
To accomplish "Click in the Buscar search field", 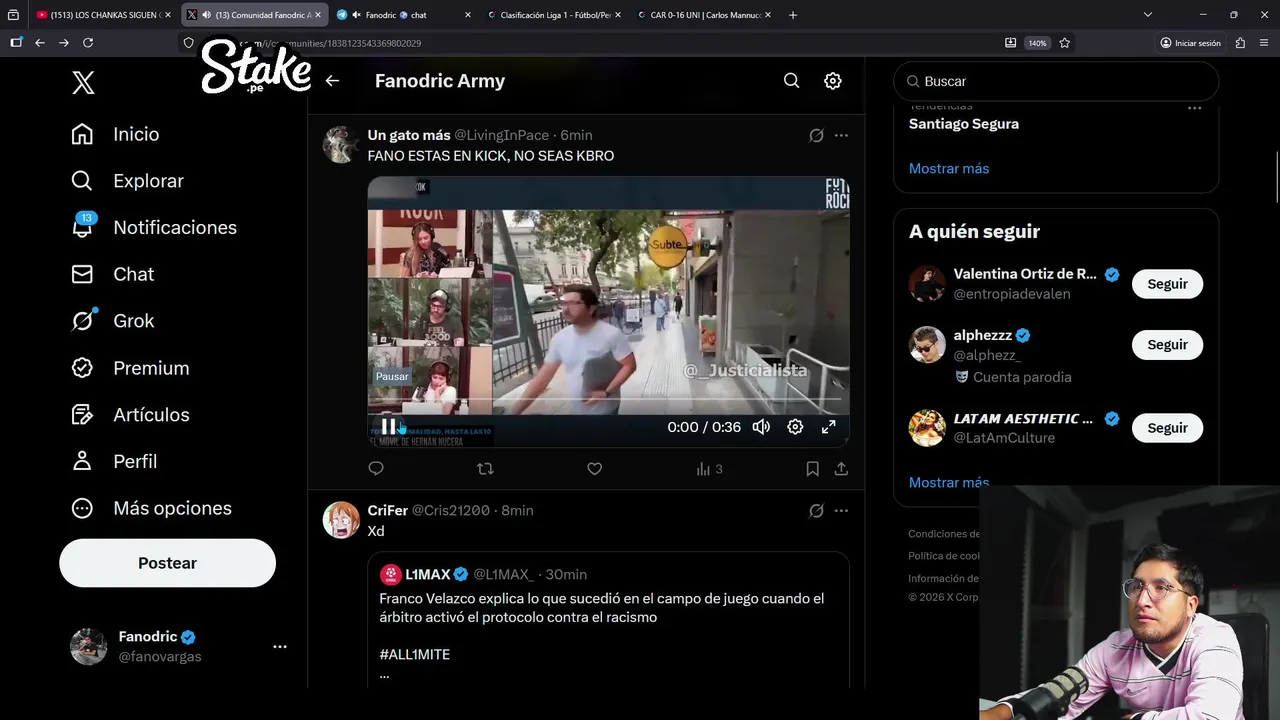I will (1056, 81).
